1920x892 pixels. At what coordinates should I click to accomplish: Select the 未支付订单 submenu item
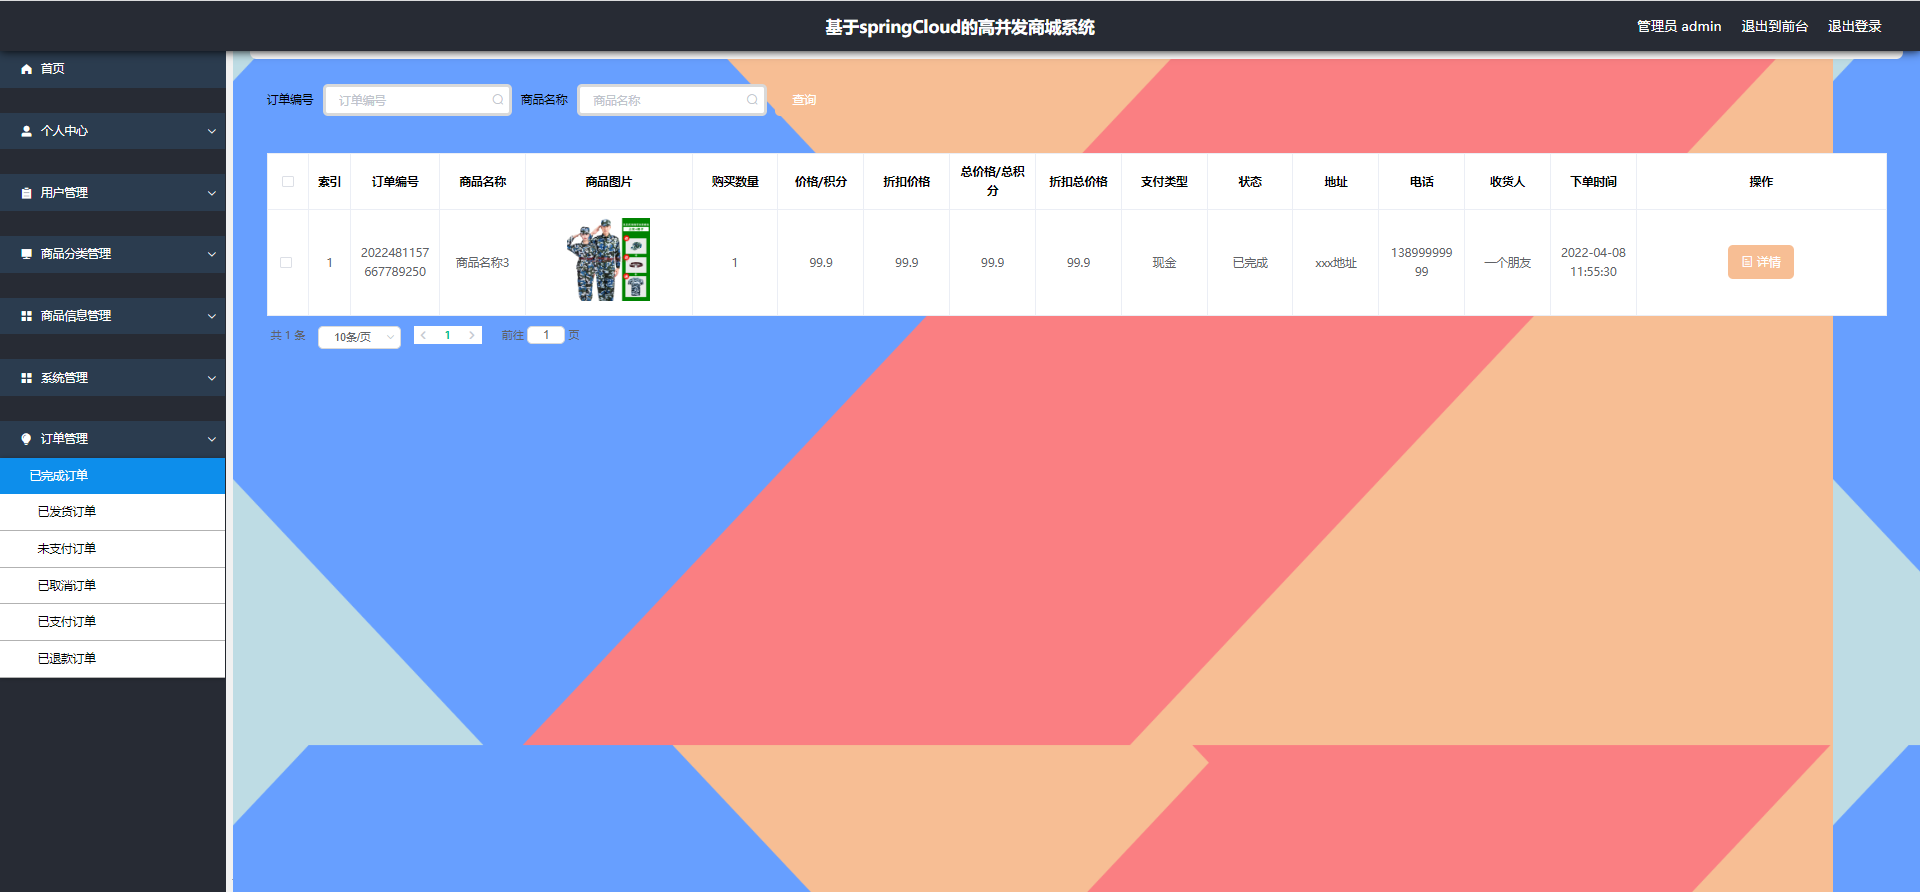click(67, 549)
